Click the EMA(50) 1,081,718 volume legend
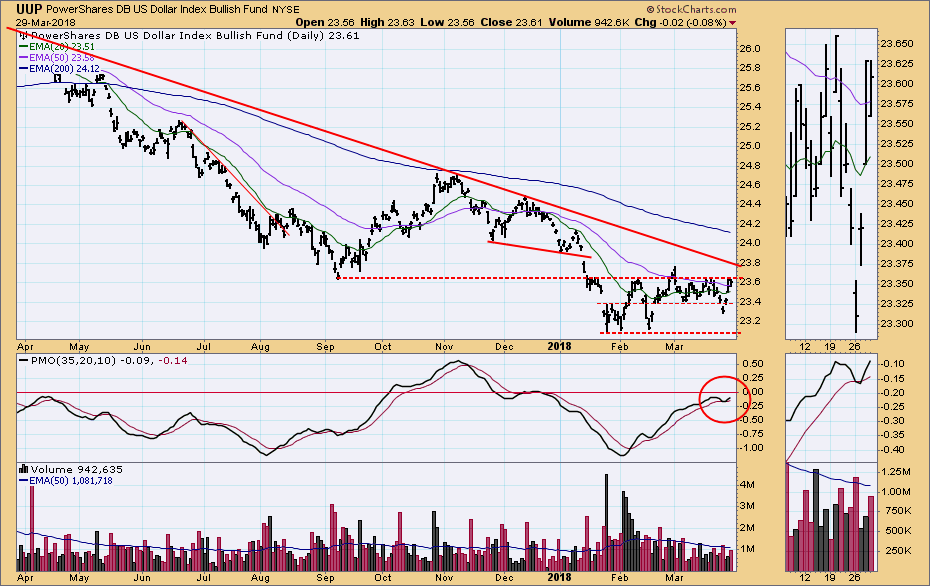Screen dimensions: 930x586 (66, 480)
